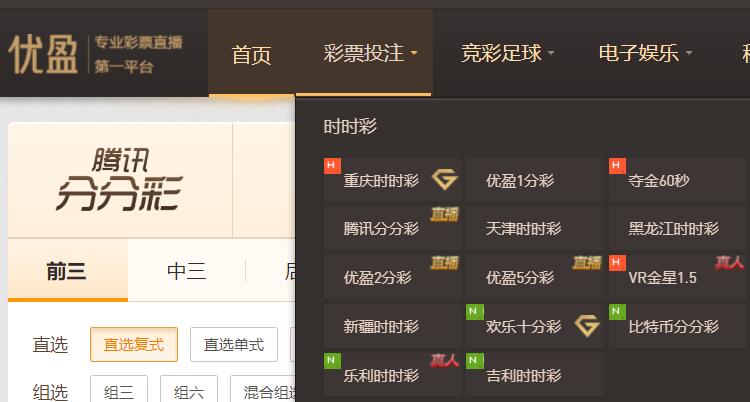The height and width of the screenshot is (402, 750).
Task: Select the 直选单式 play option
Action: pos(234,345)
